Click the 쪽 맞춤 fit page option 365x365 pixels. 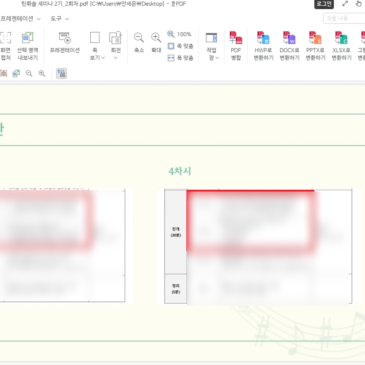180,46
